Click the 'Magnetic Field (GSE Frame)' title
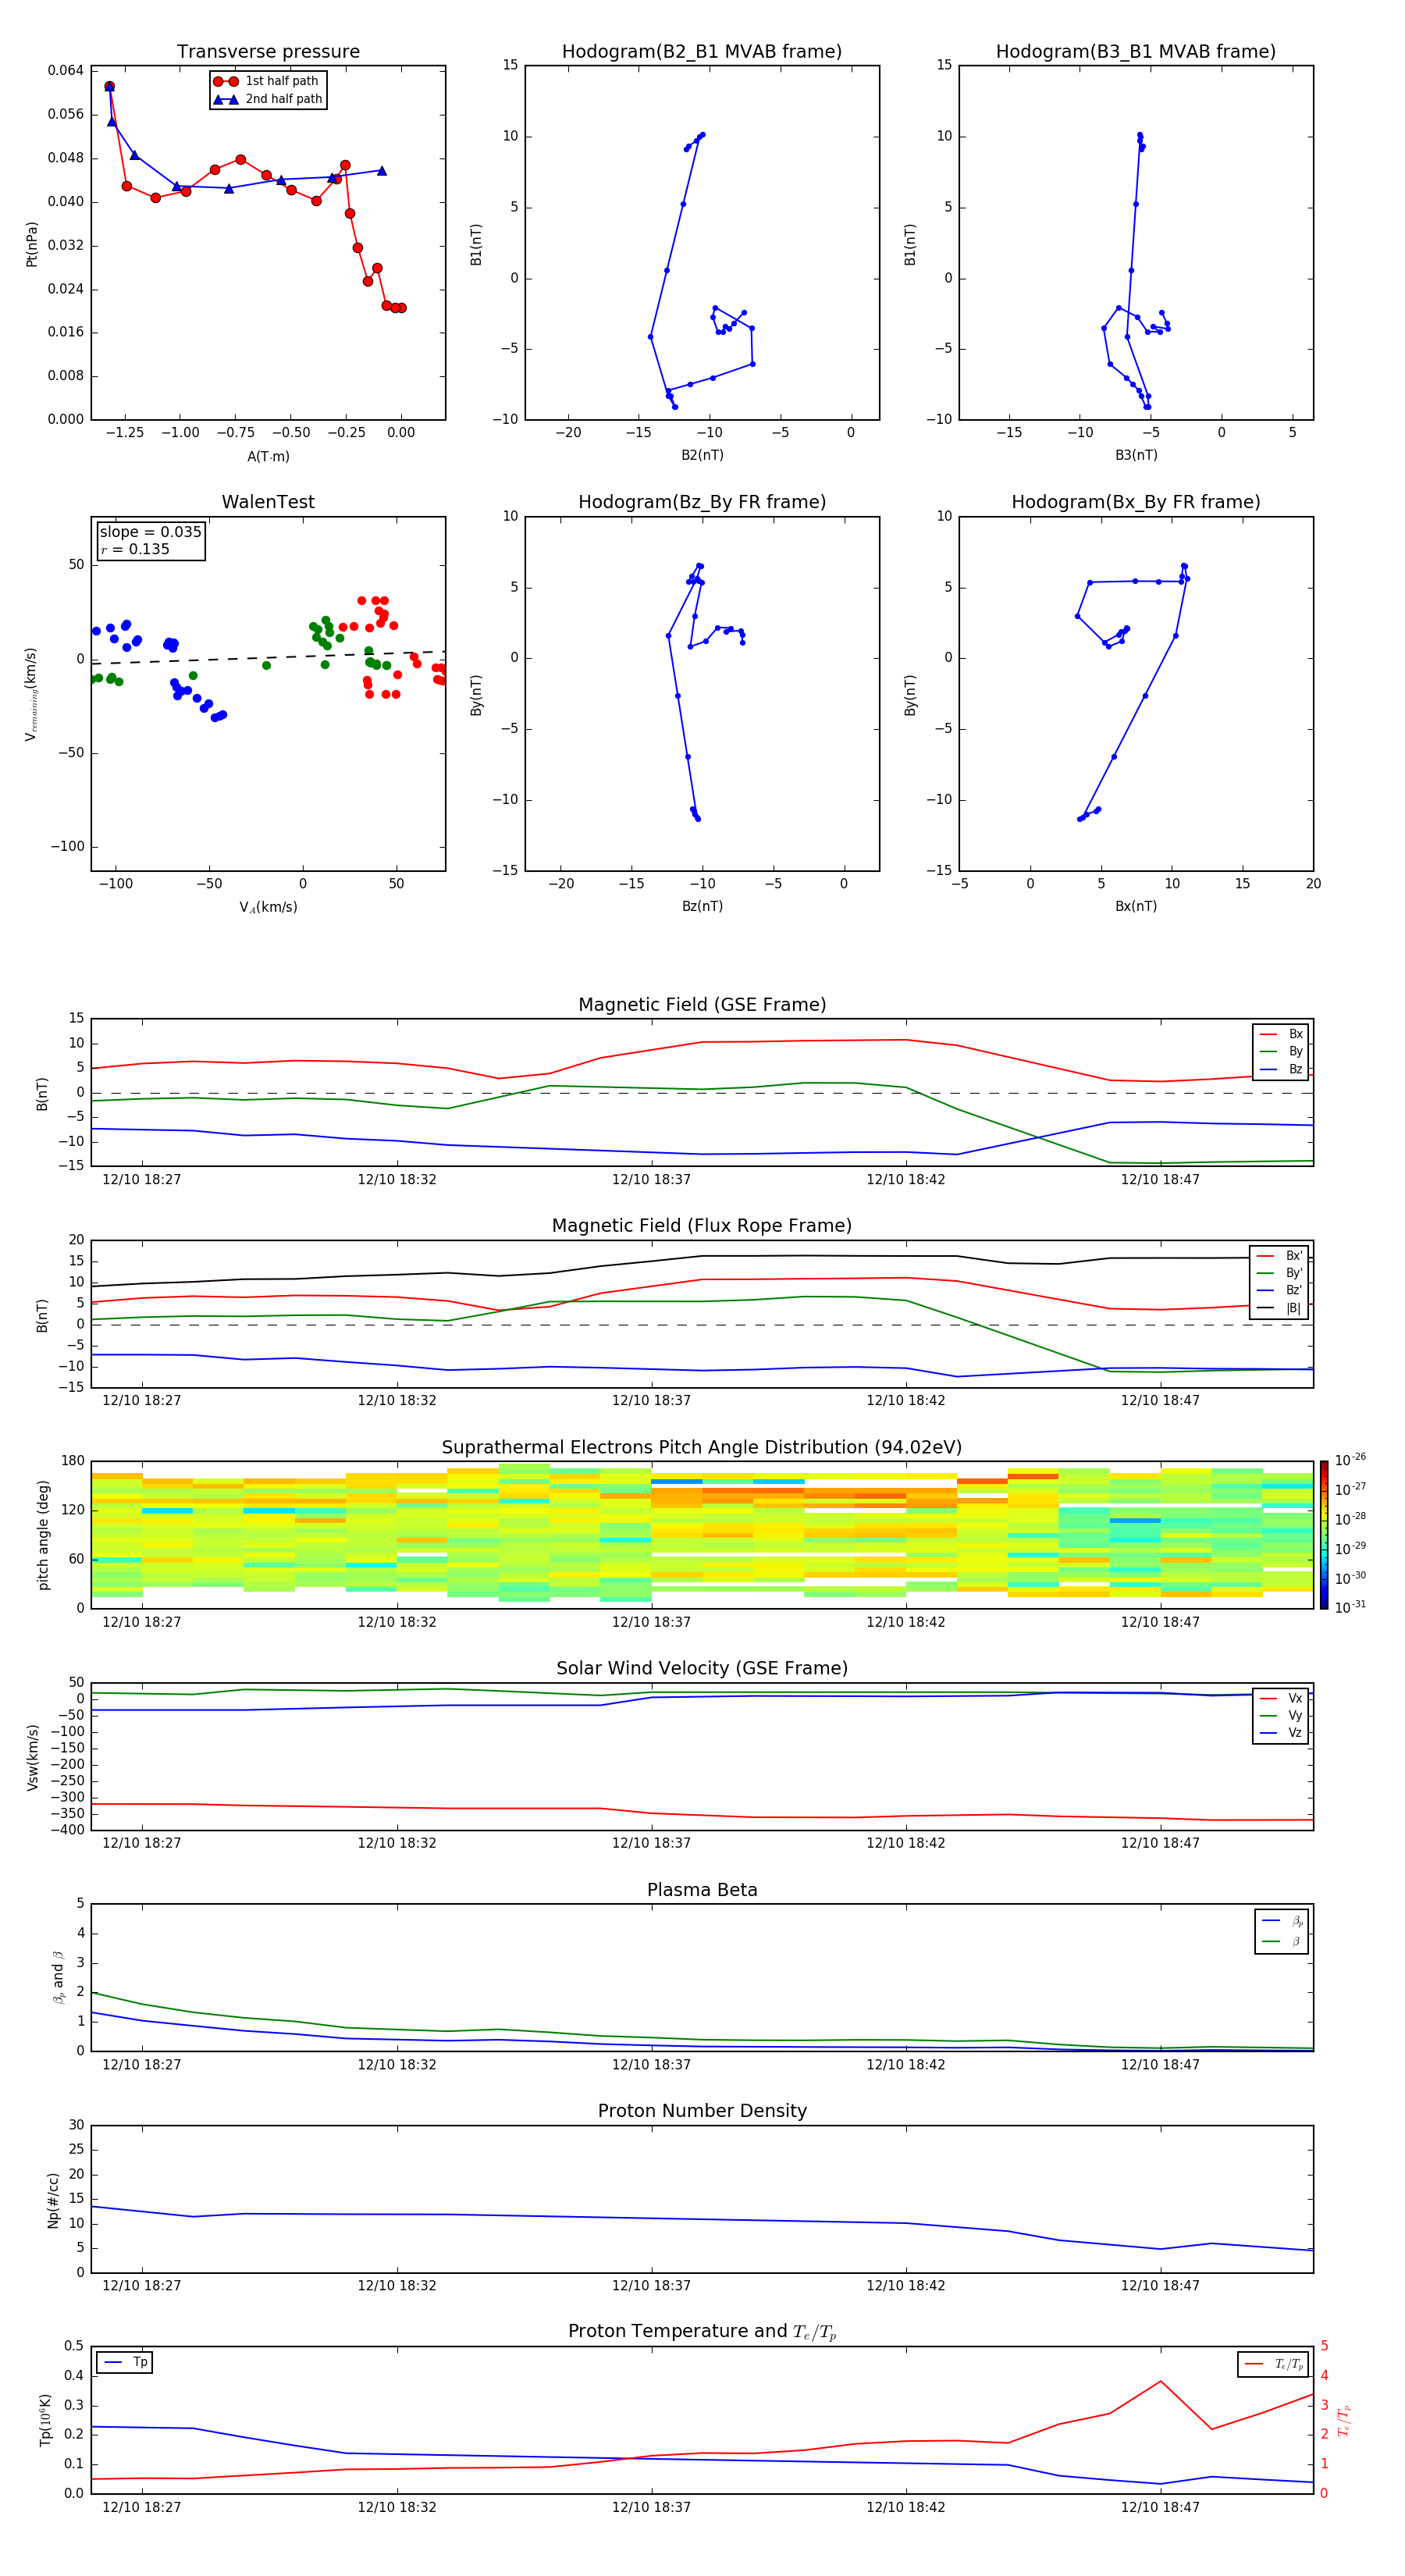This screenshot has width=1405, height=2576. [x=702, y=1005]
